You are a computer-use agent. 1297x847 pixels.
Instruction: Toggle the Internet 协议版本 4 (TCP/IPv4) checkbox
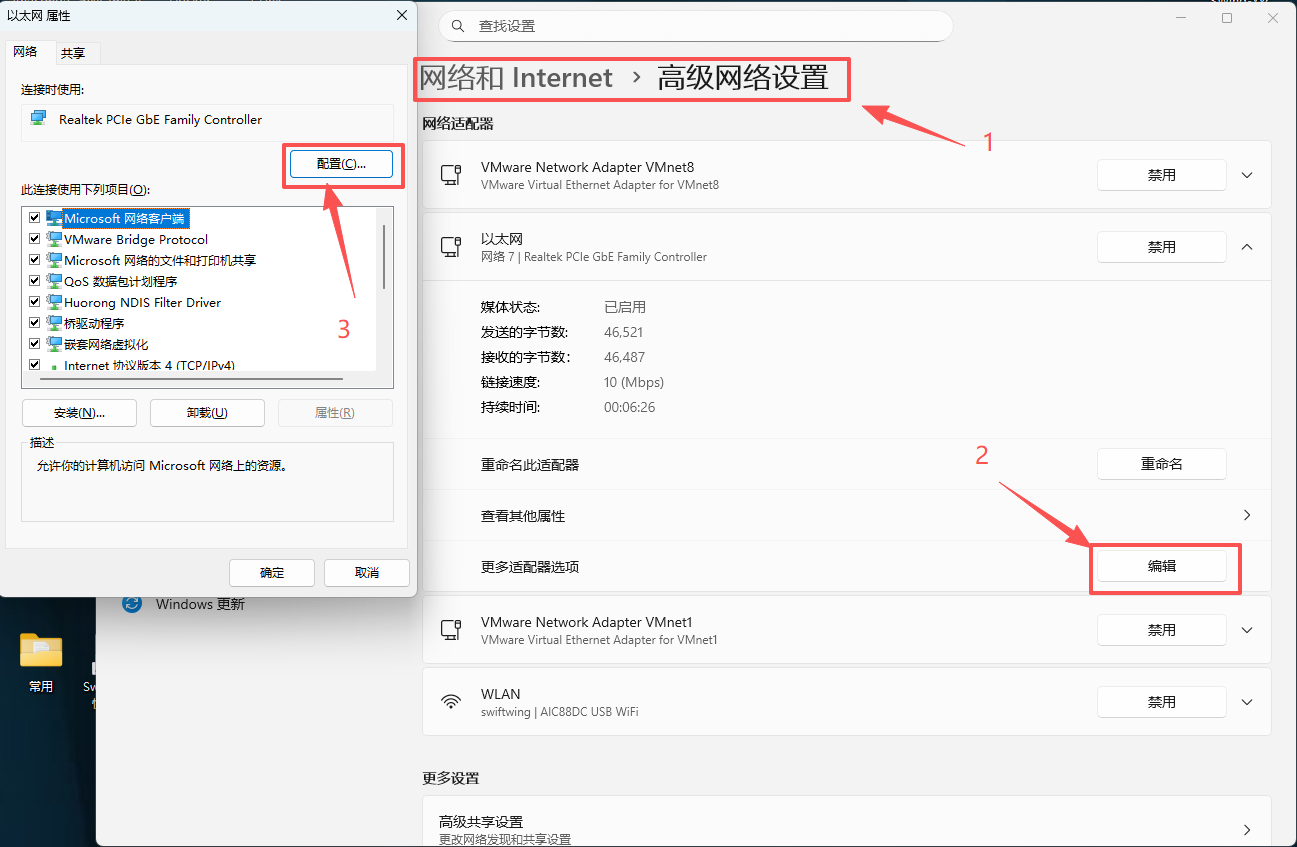tap(35, 365)
